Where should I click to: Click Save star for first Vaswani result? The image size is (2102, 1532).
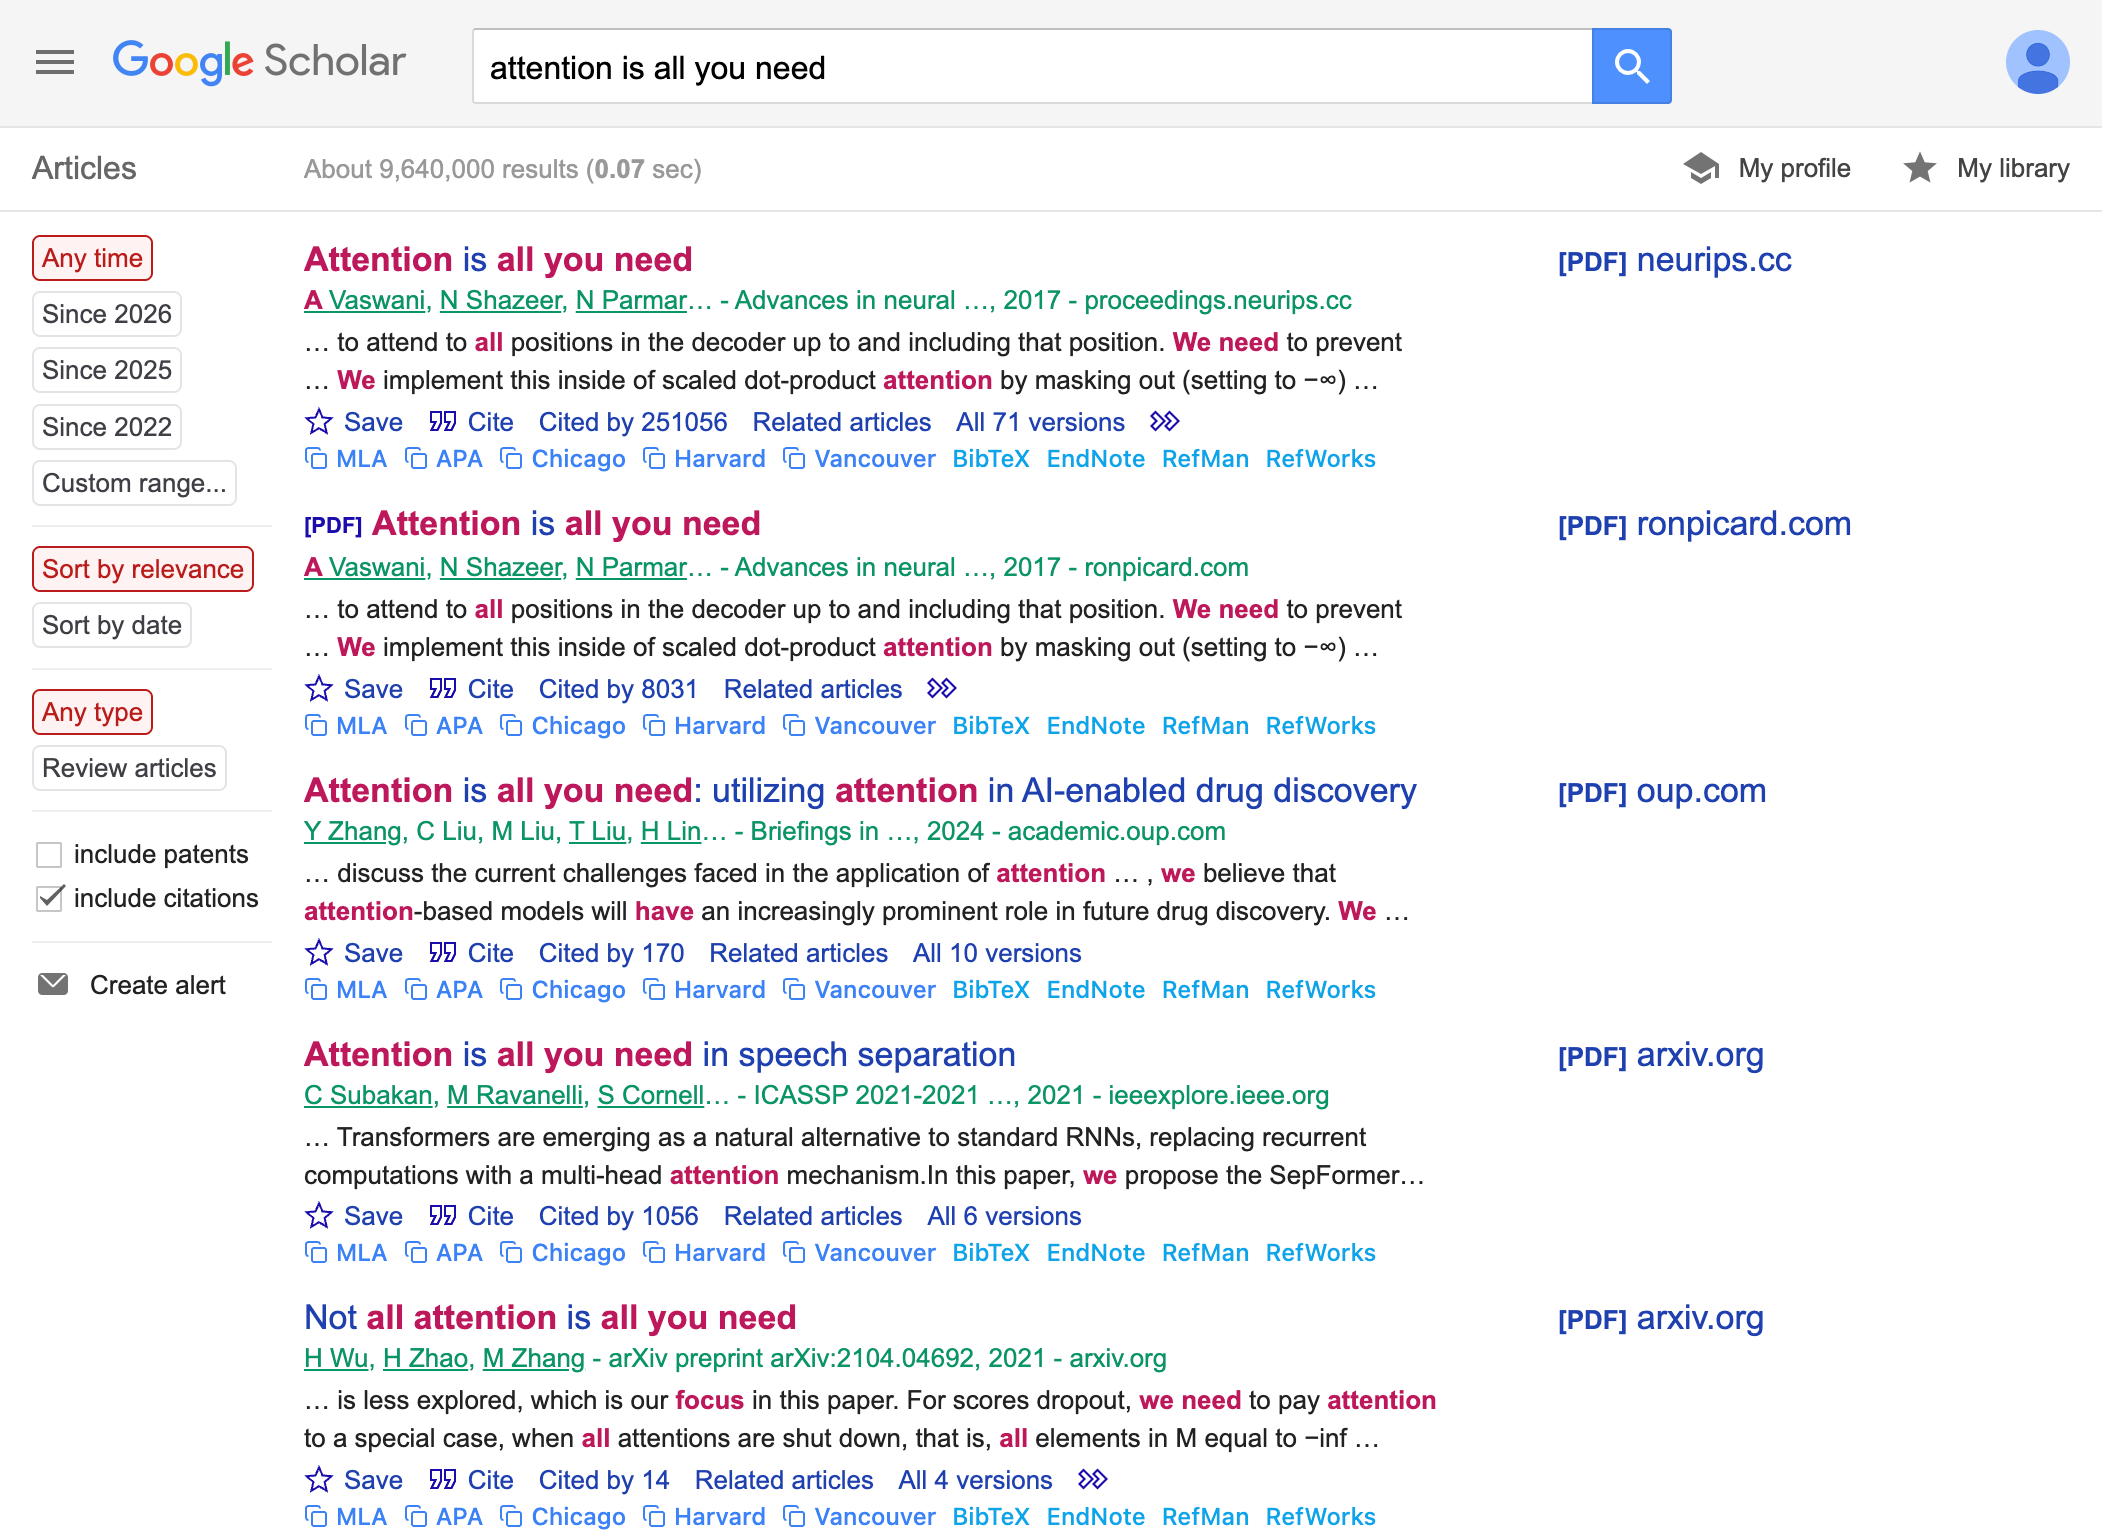click(318, 422)
